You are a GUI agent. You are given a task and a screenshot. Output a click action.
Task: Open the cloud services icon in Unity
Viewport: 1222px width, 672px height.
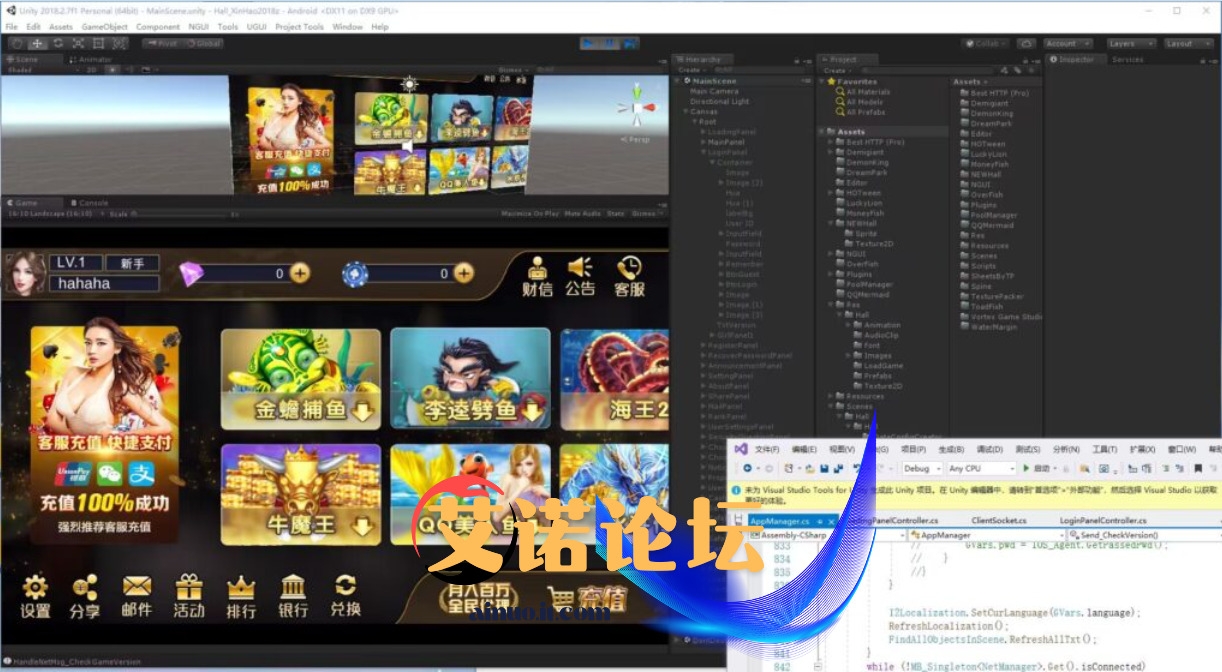(x=1026, y=43)
